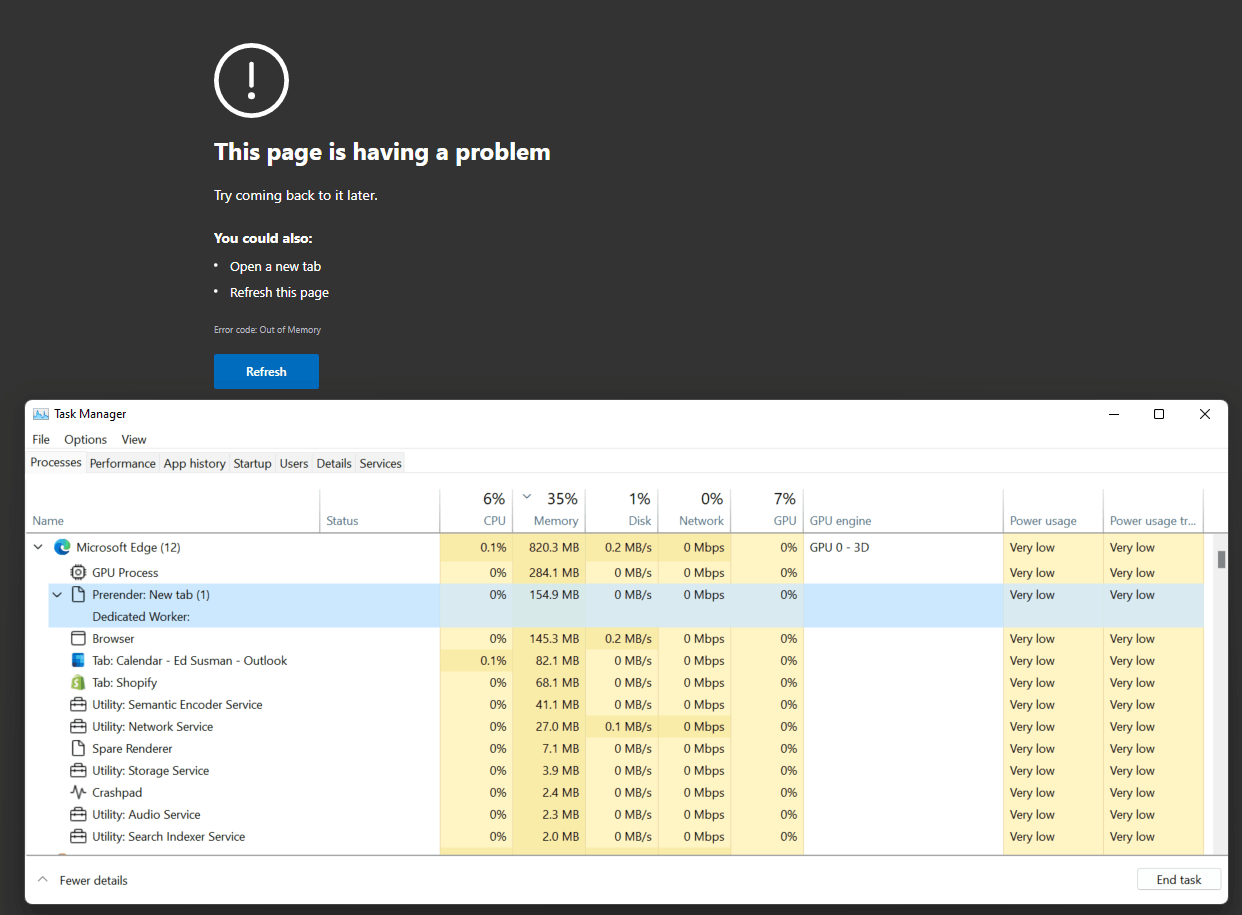Switch to the Performance tab
This screenshot has width=1242, height=915.
(122, 463)
